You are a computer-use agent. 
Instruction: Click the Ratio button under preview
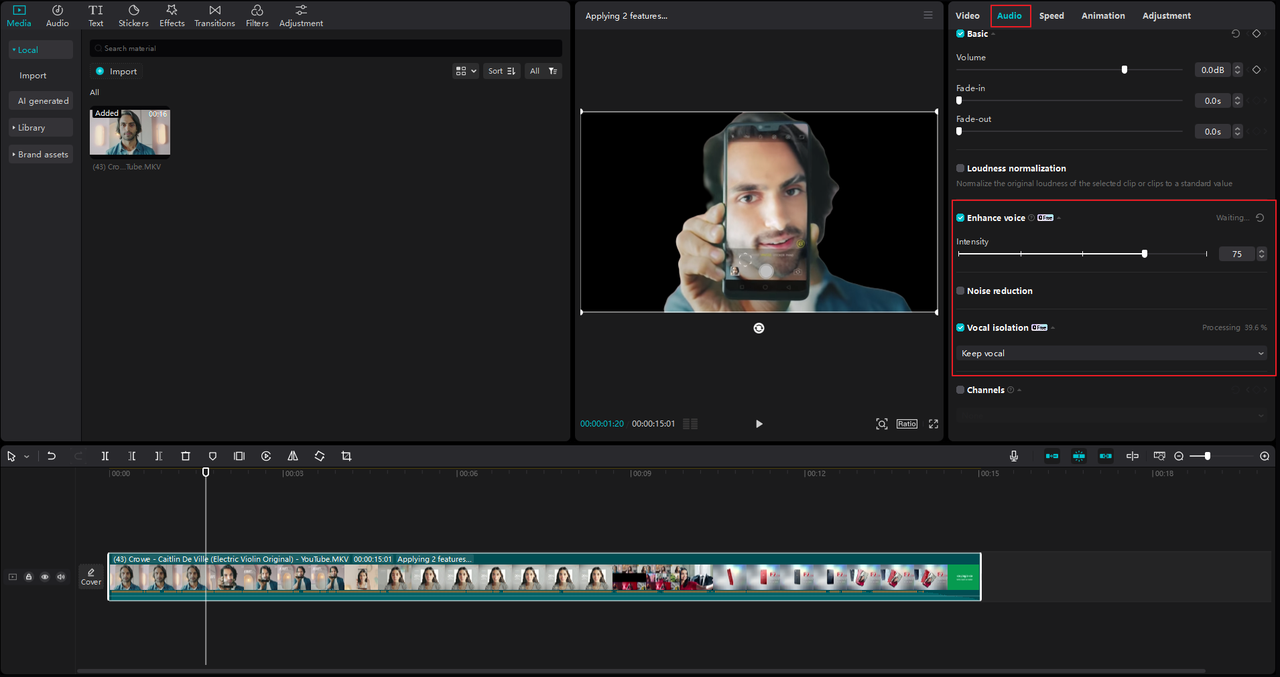(906, 424)
